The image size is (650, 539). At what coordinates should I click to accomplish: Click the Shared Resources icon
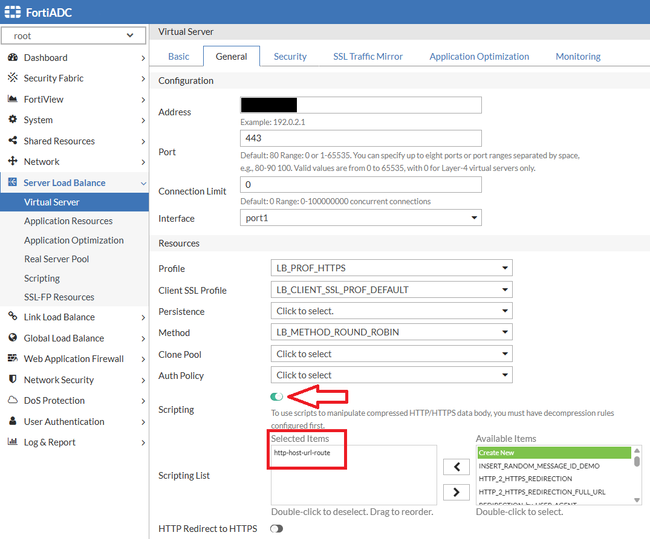tap(13, 141)
